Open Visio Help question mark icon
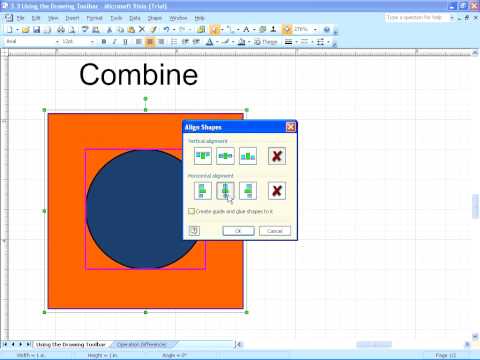480x360 pixels. click(327, 30)
